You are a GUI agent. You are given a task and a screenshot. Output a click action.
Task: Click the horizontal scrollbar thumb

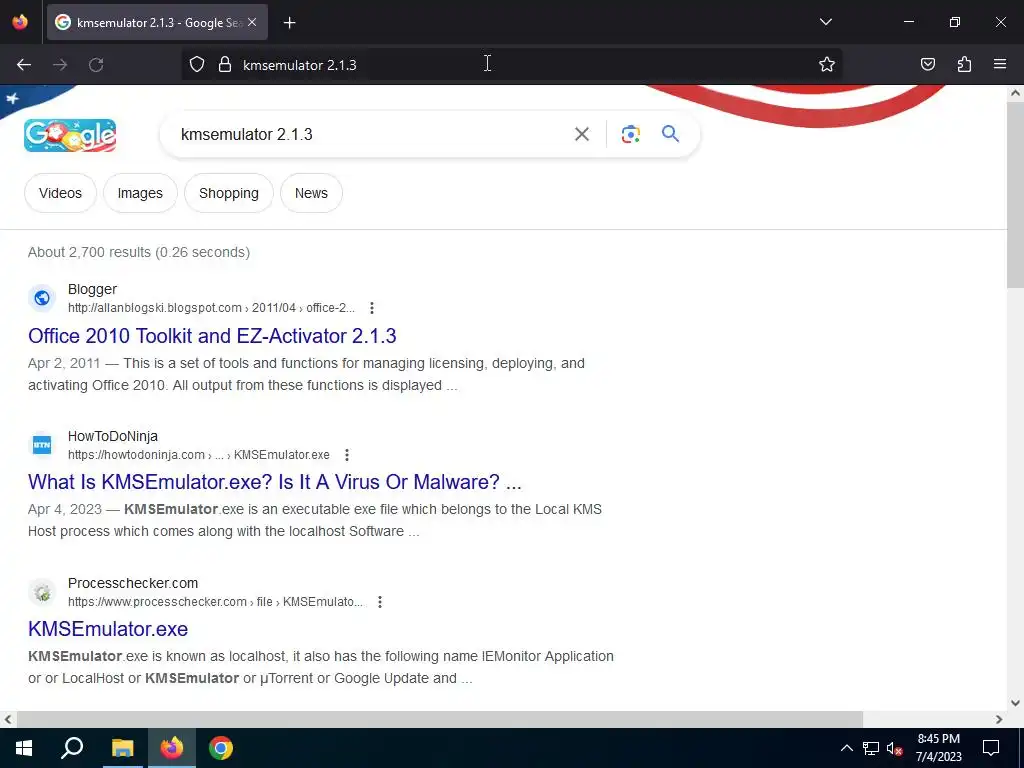tap(440, 719)
